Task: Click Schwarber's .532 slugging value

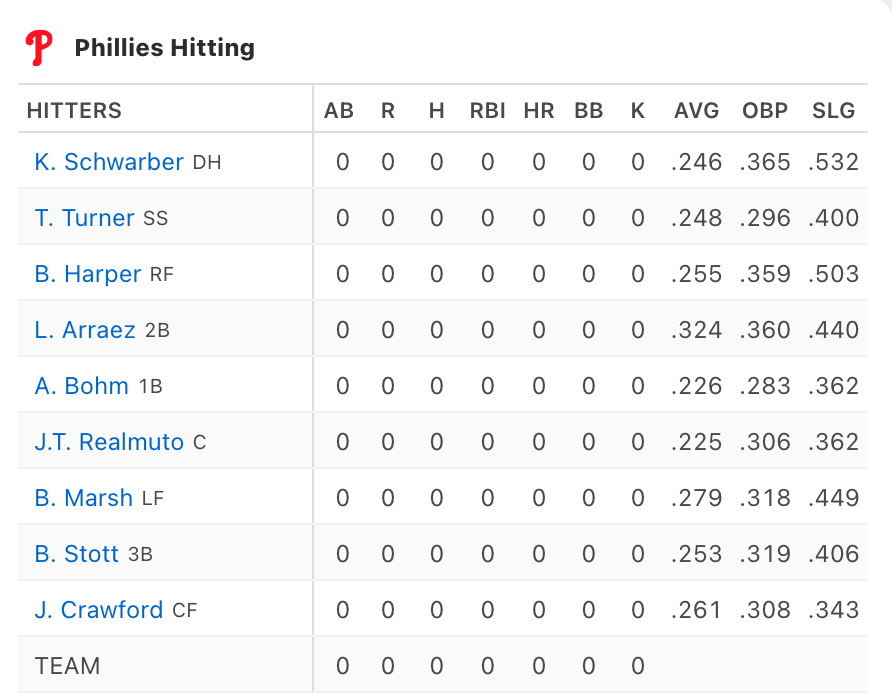Action: 833,162
